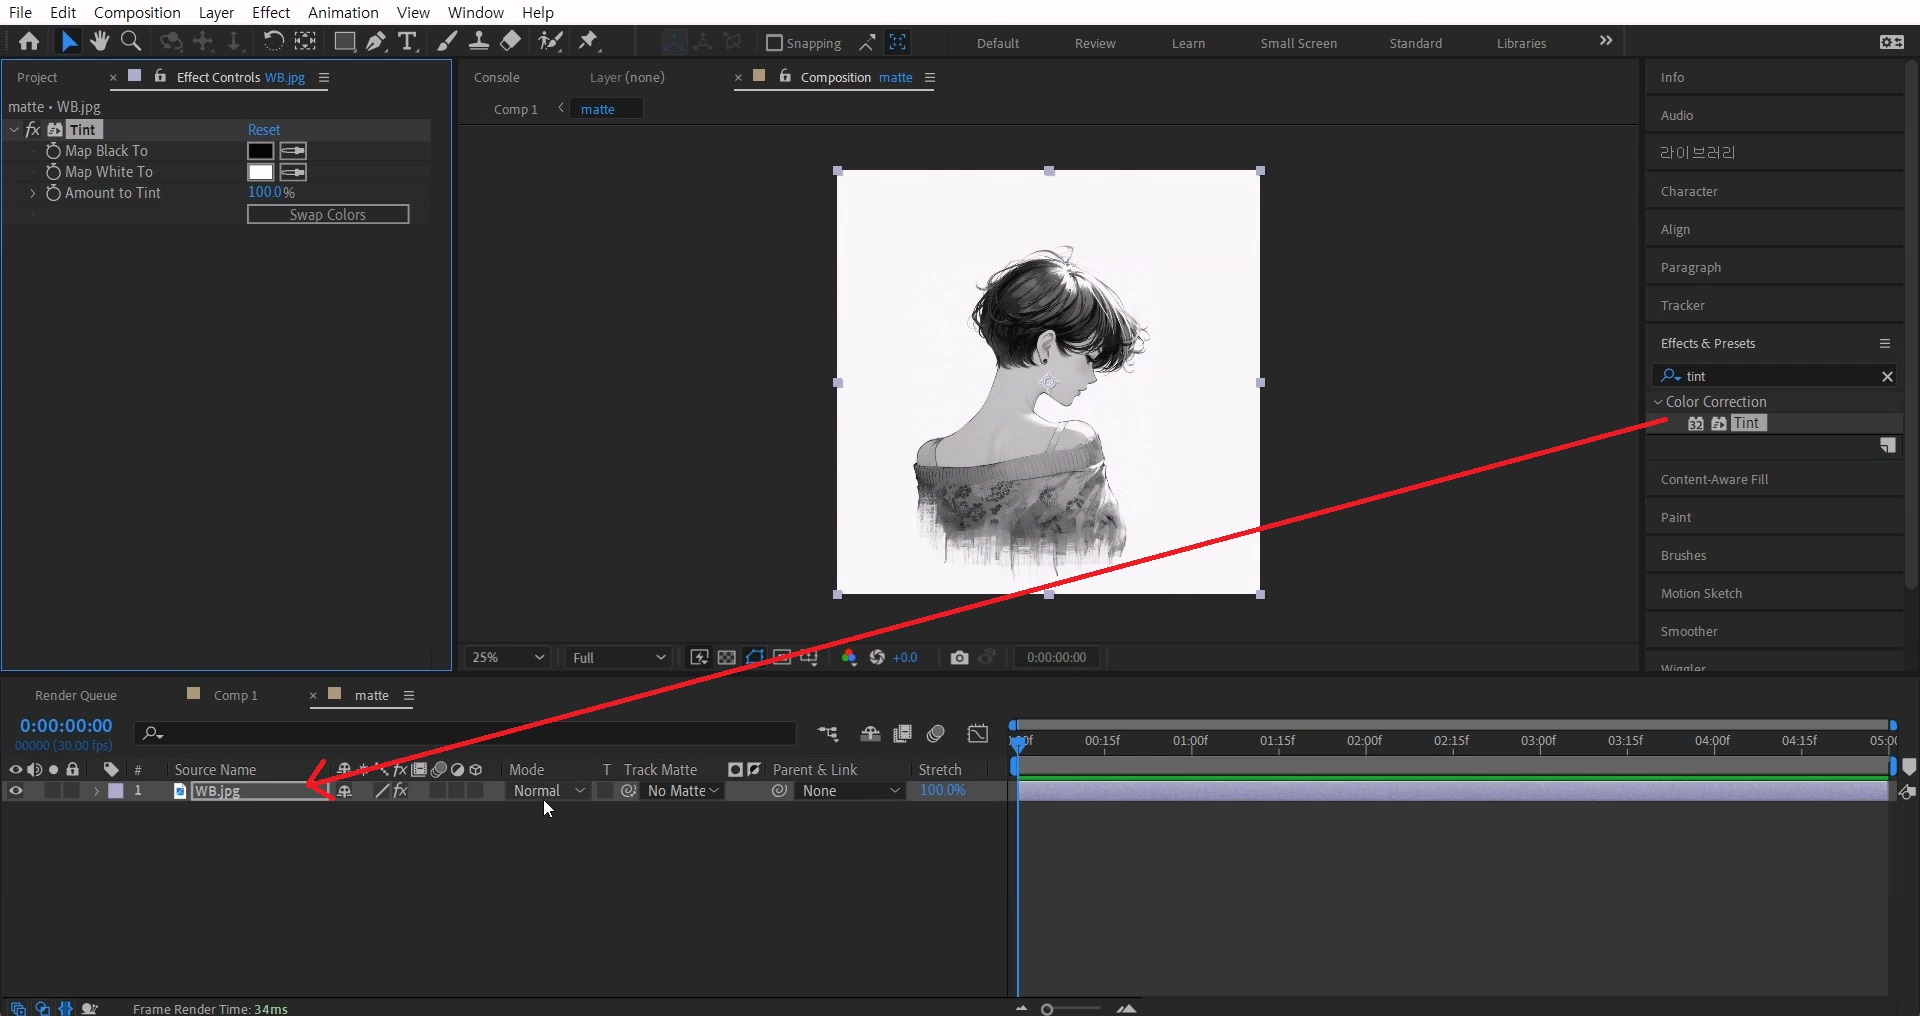This screenshot has height=1016, width=1920.
Task: Open the Parent & Link None dropdown
Action: (851, 790)
